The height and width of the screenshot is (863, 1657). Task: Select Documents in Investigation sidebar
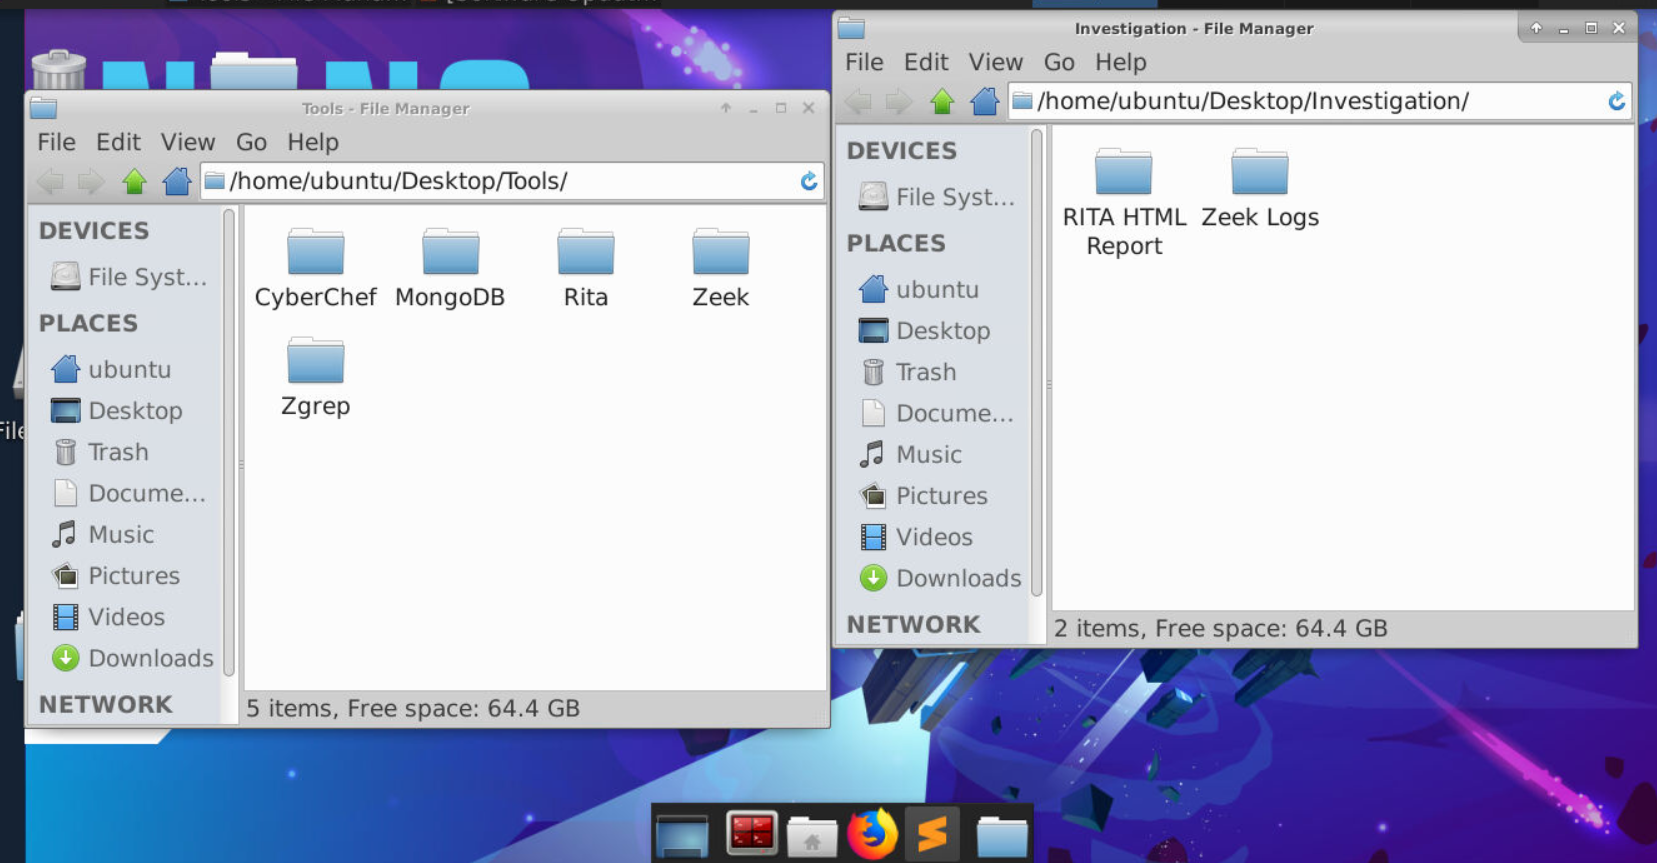point(937,413)
